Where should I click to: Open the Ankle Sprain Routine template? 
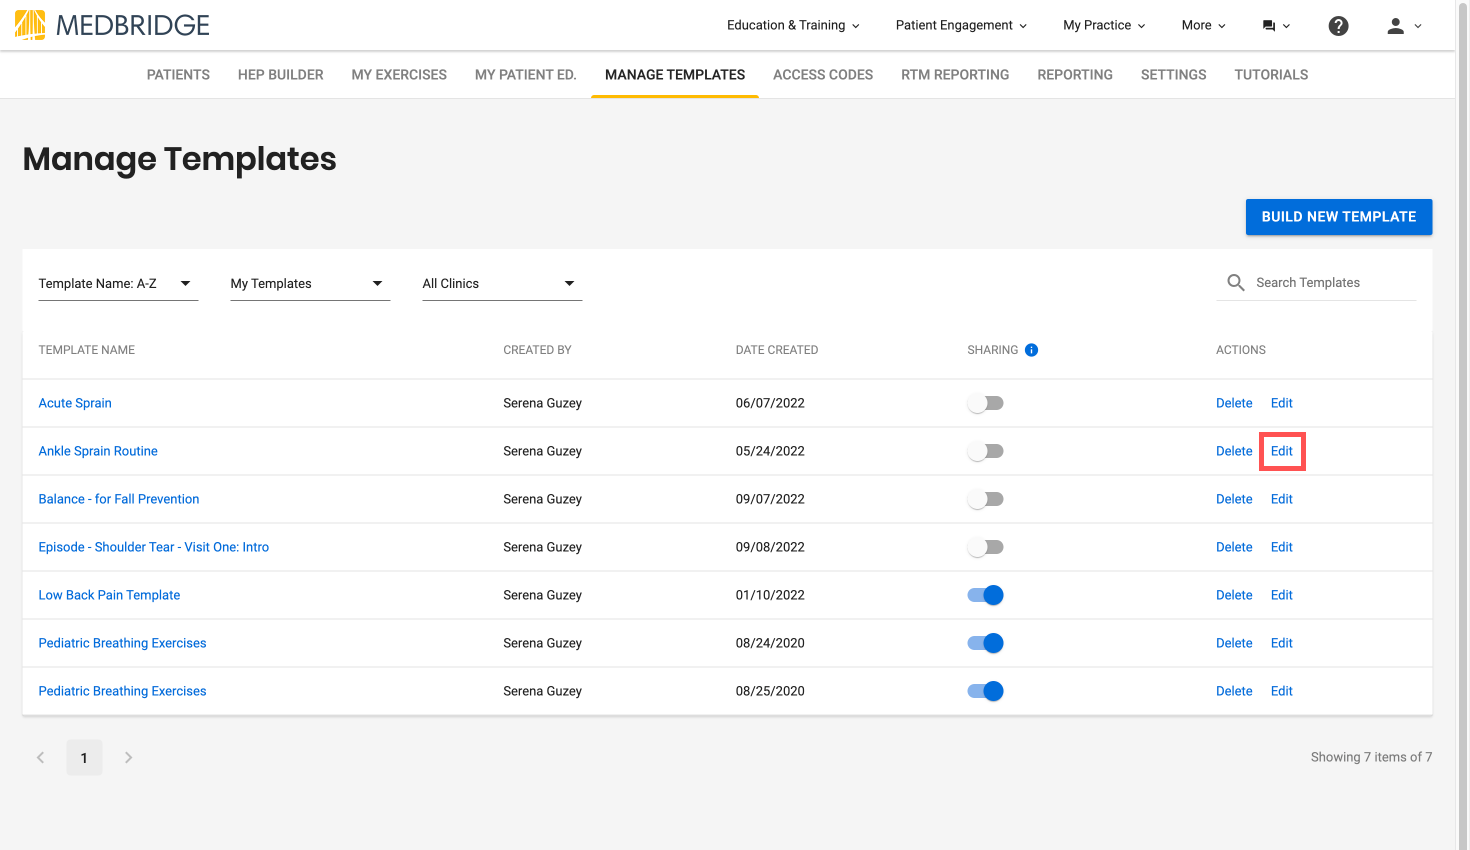pyautogui.click(x=98, y=451)
